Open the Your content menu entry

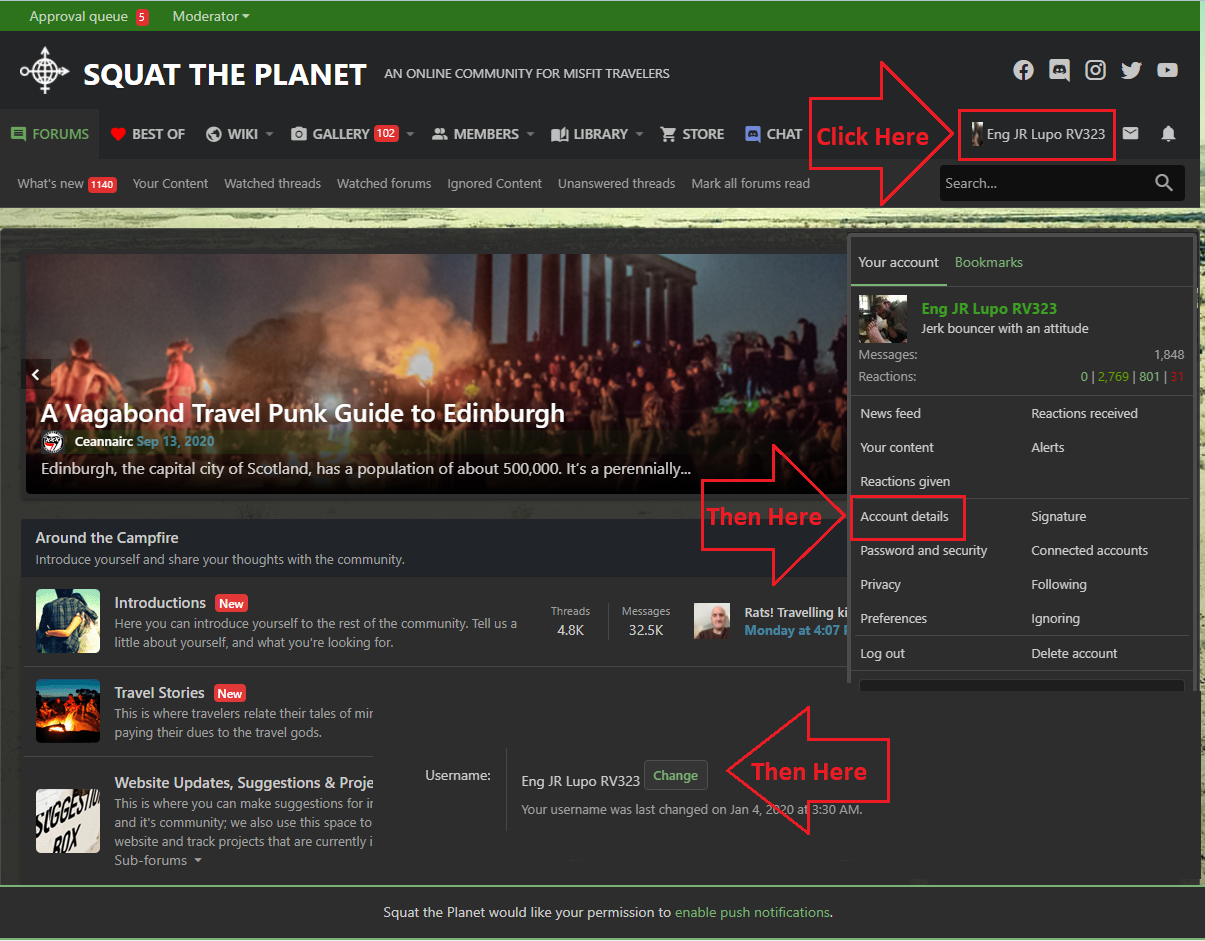(897, 447)
